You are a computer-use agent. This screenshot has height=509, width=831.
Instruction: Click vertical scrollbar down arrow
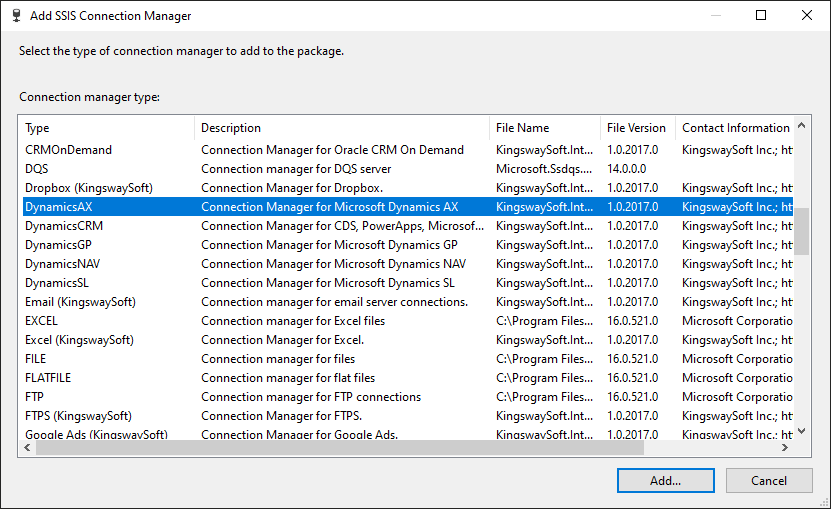(x=801, y=431)
